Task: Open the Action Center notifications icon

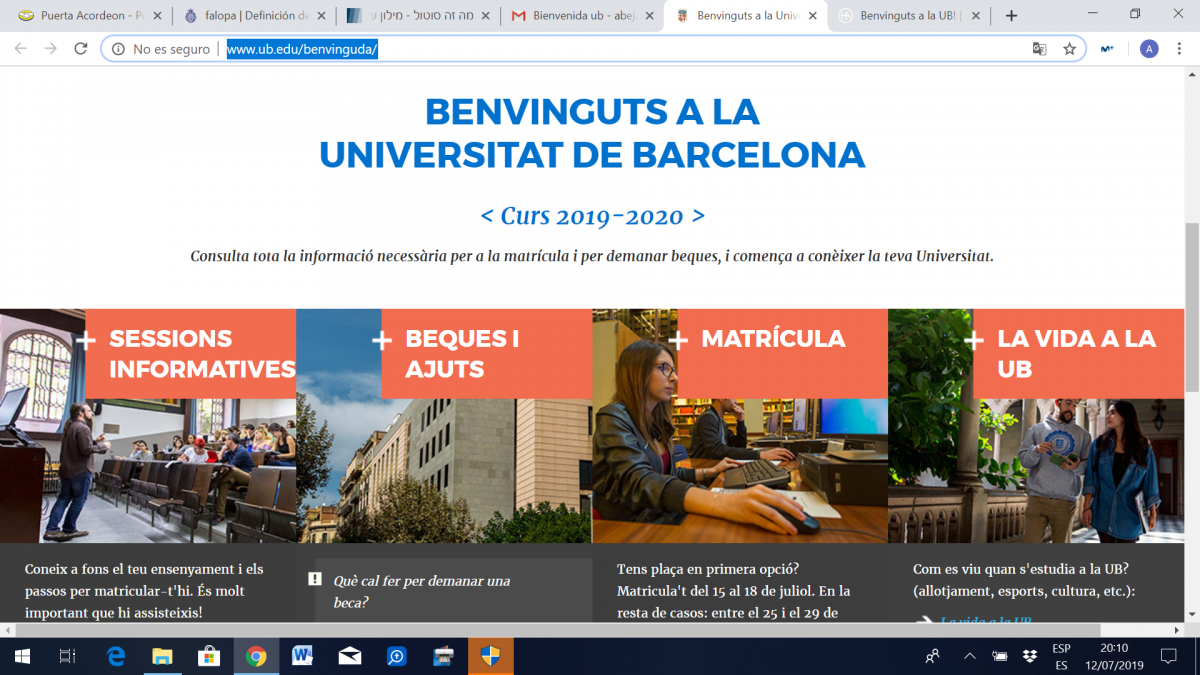Action: pos(1168,656)
